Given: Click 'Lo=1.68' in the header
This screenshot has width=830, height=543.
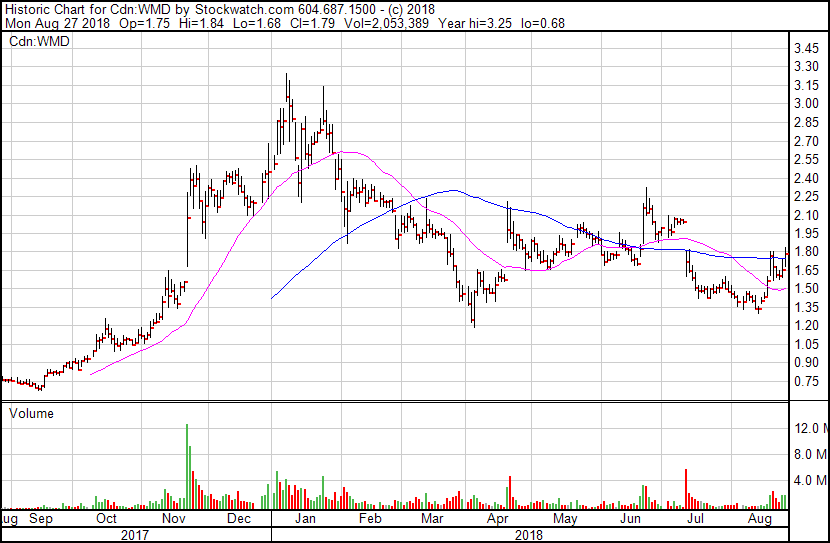Looking at the screenshot, I should click(256, 23).
